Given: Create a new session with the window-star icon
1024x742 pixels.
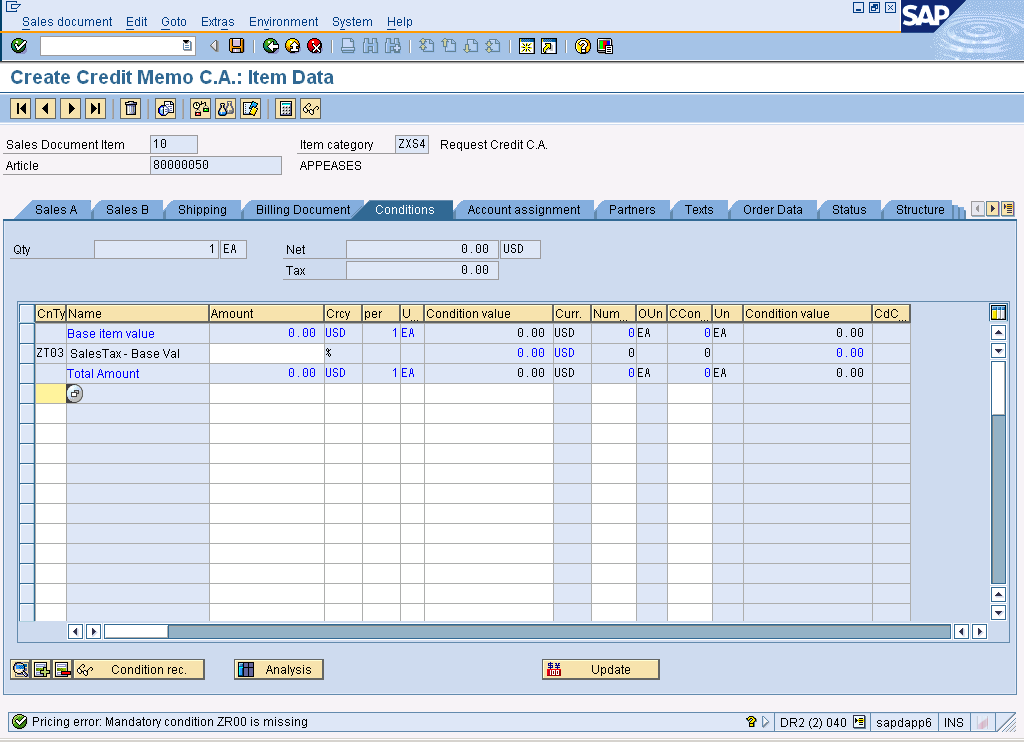Looking at the screenshot, I should (x=526, y=46).
